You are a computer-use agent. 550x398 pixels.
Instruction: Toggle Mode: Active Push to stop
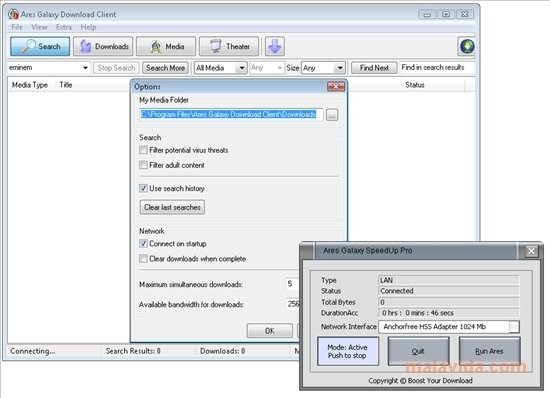pyautogui.click(x=348, y=351)
